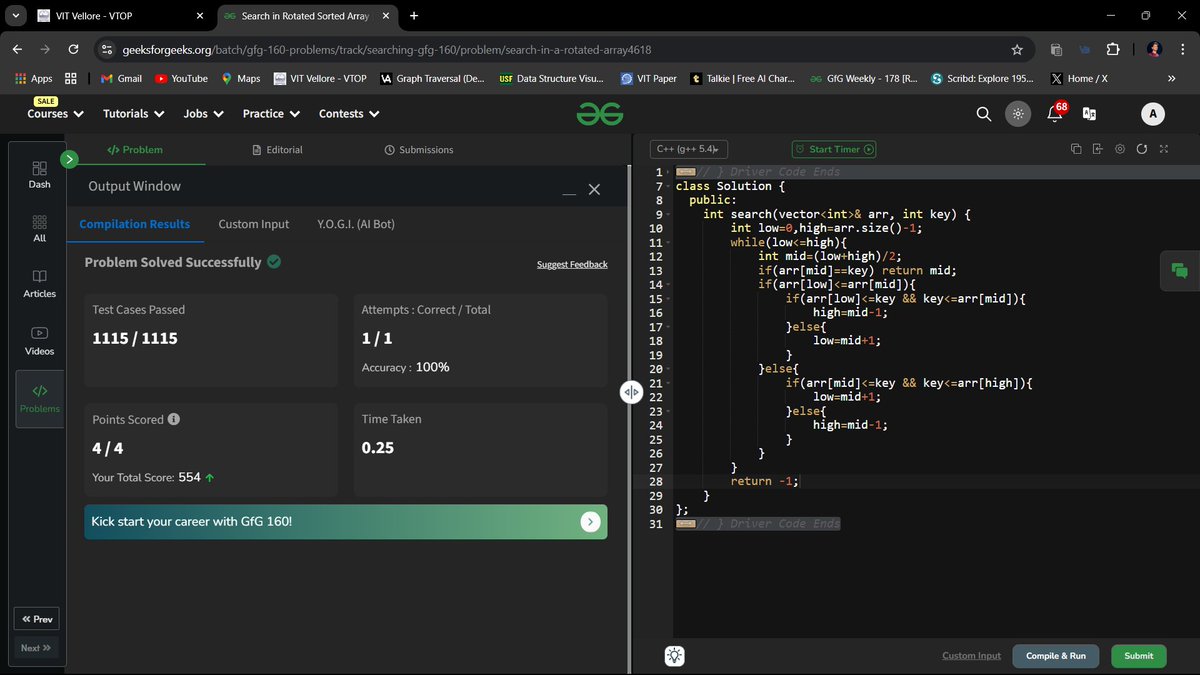Open editor settings gear
The height and width of the screenshot is (675, 1200).
1120,149
